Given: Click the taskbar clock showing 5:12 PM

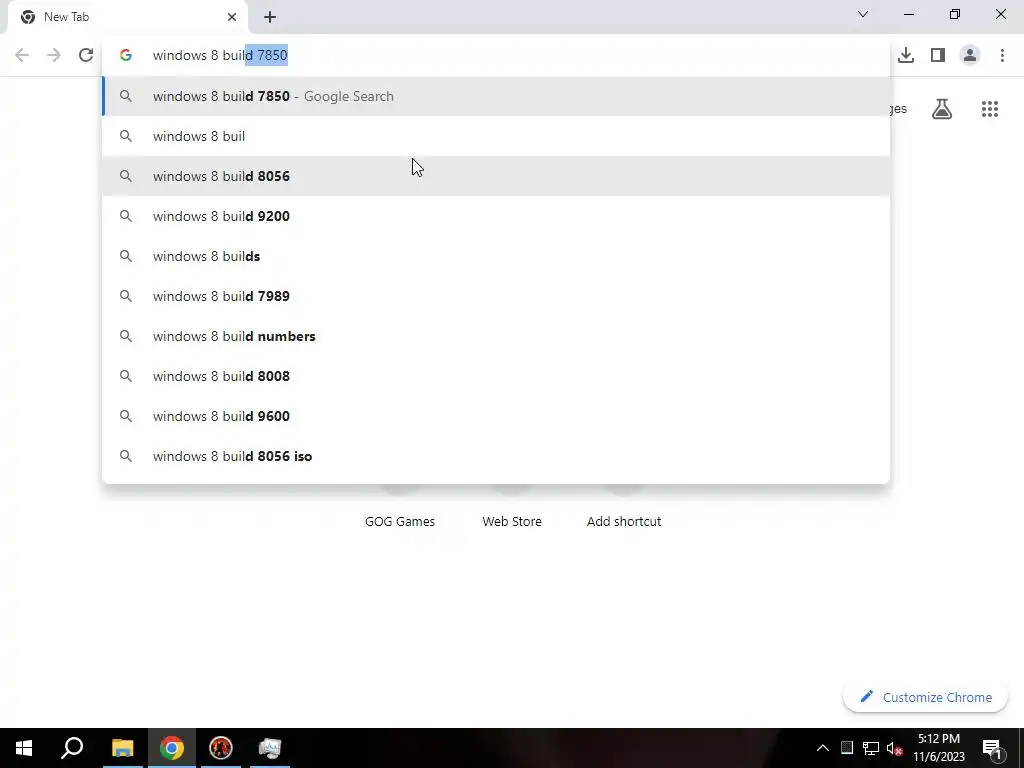Looking at the screenshot, I should coord(938,748).
